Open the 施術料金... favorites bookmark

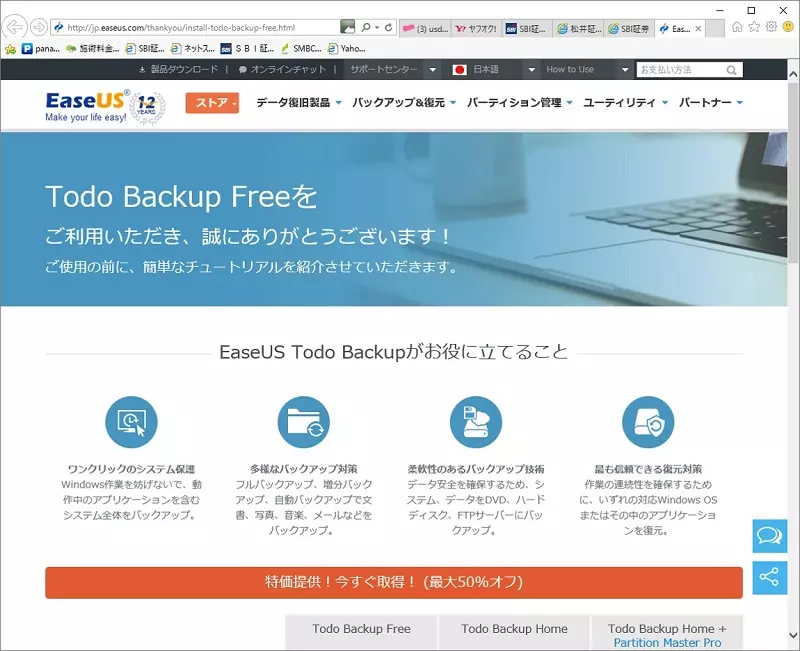pyautogui.click(x=92, y=49)
